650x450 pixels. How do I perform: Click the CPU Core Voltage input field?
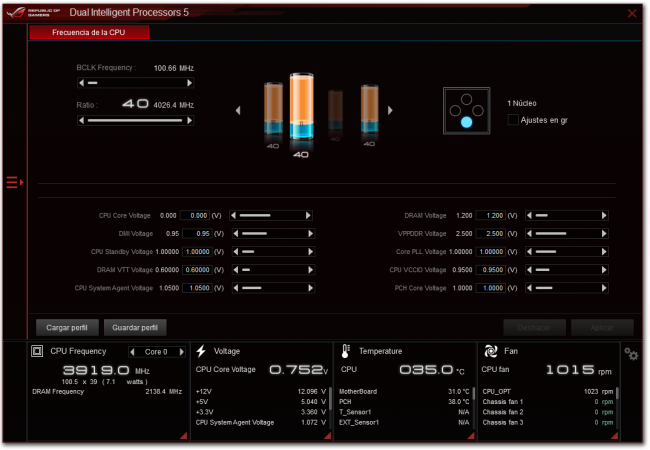point(195,215)
